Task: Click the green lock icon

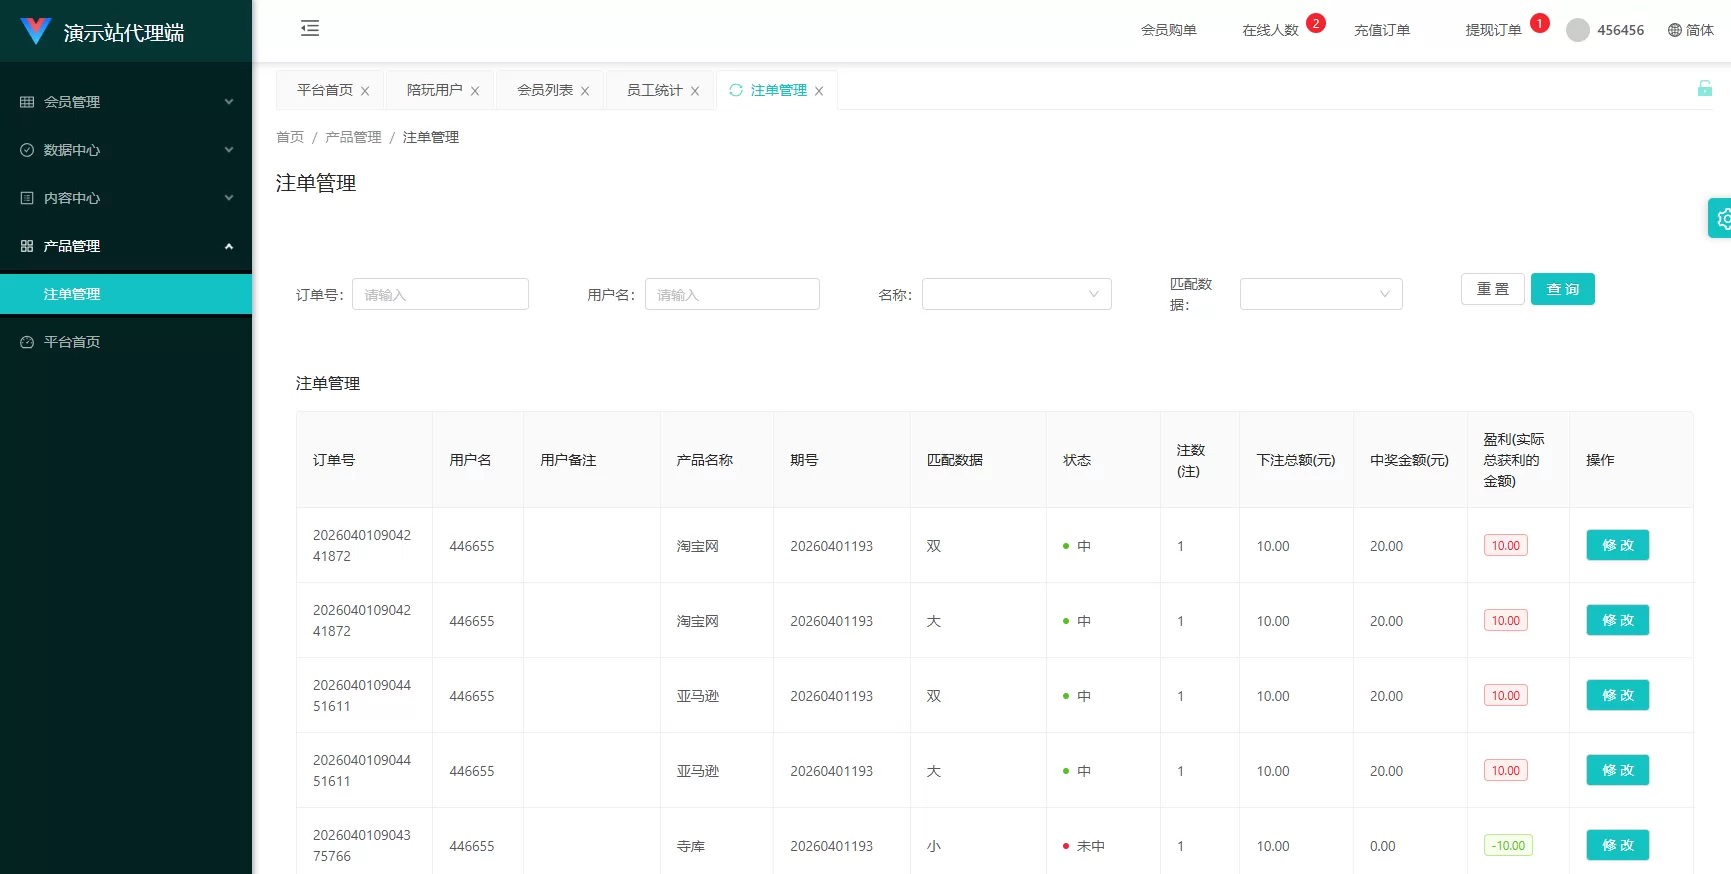Action: tap(1704, 89)
